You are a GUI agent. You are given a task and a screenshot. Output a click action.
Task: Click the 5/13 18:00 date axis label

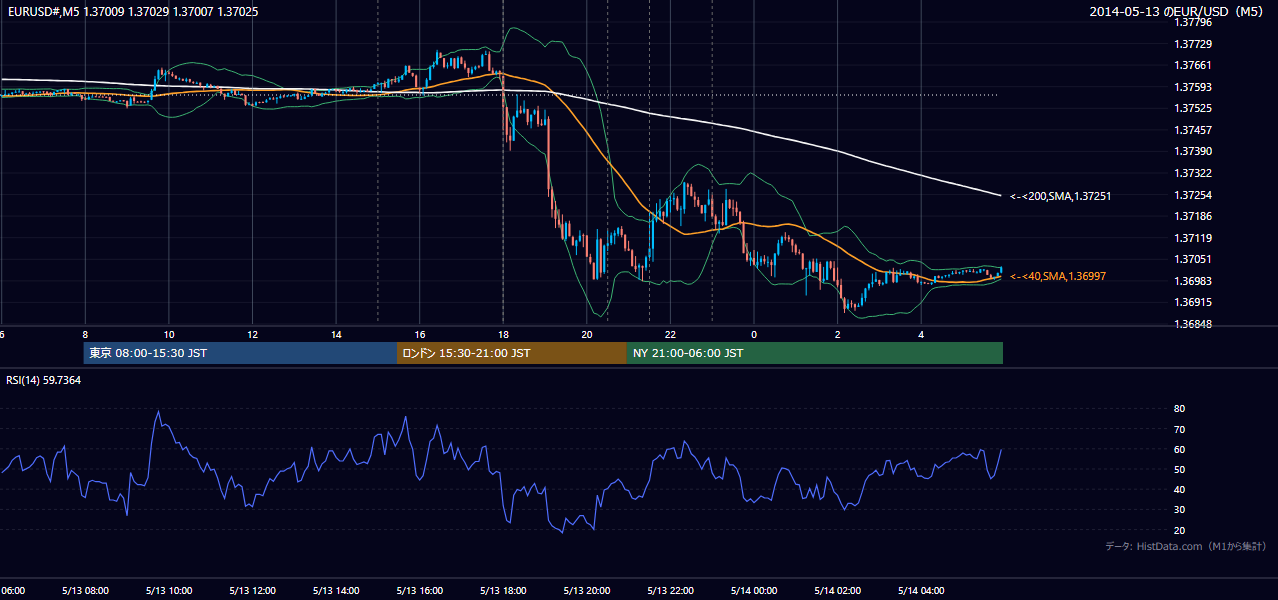pyautogui.click(x=503, y=590)
